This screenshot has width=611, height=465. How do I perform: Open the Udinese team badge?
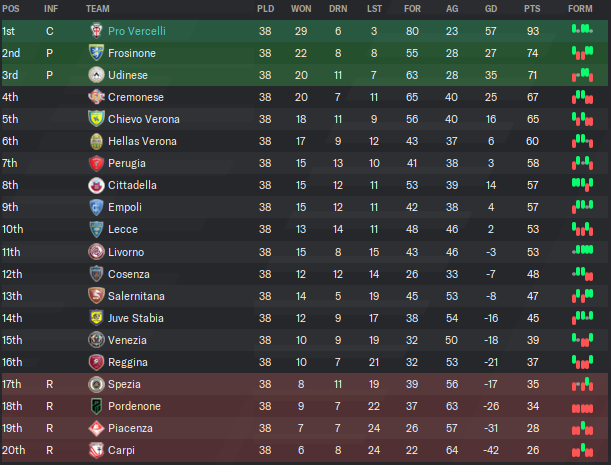(96, 75)
